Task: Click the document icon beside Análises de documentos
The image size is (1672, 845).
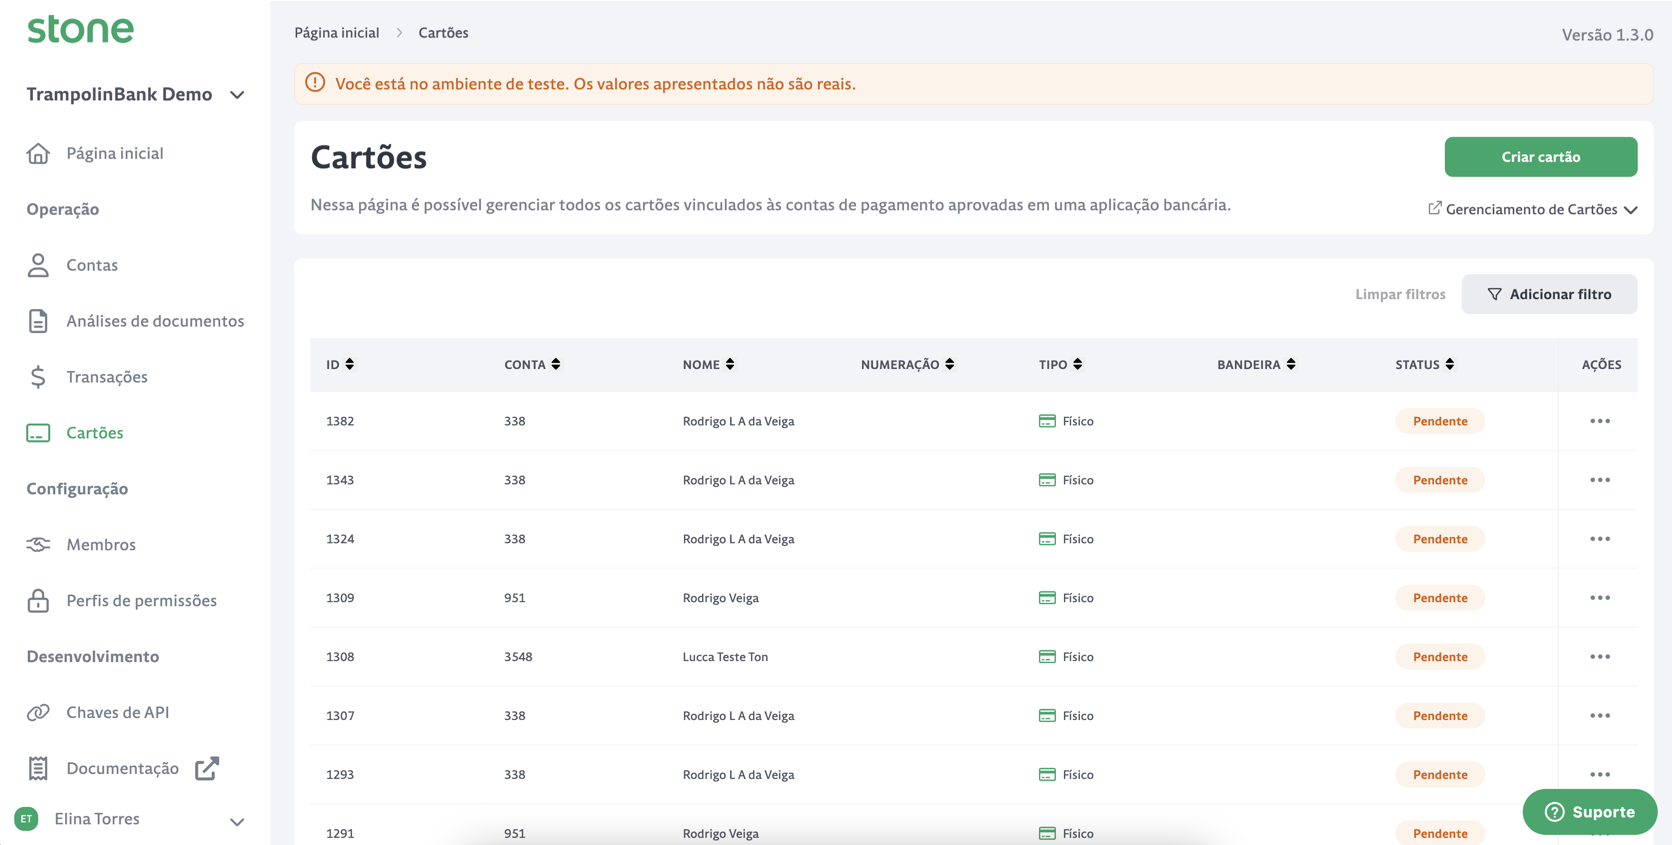Action: (38, 321)
